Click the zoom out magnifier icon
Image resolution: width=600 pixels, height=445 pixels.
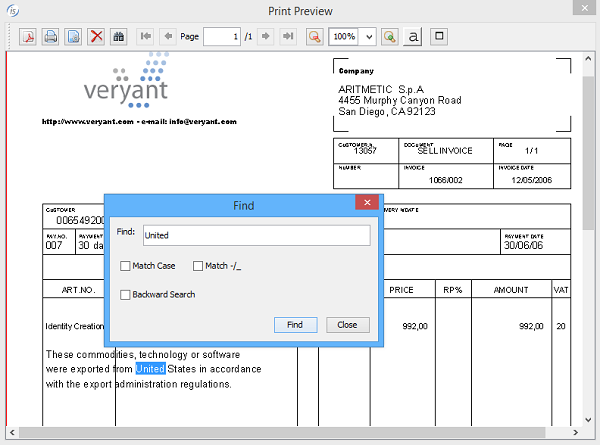pyautogui.click(x=315, y=36)
